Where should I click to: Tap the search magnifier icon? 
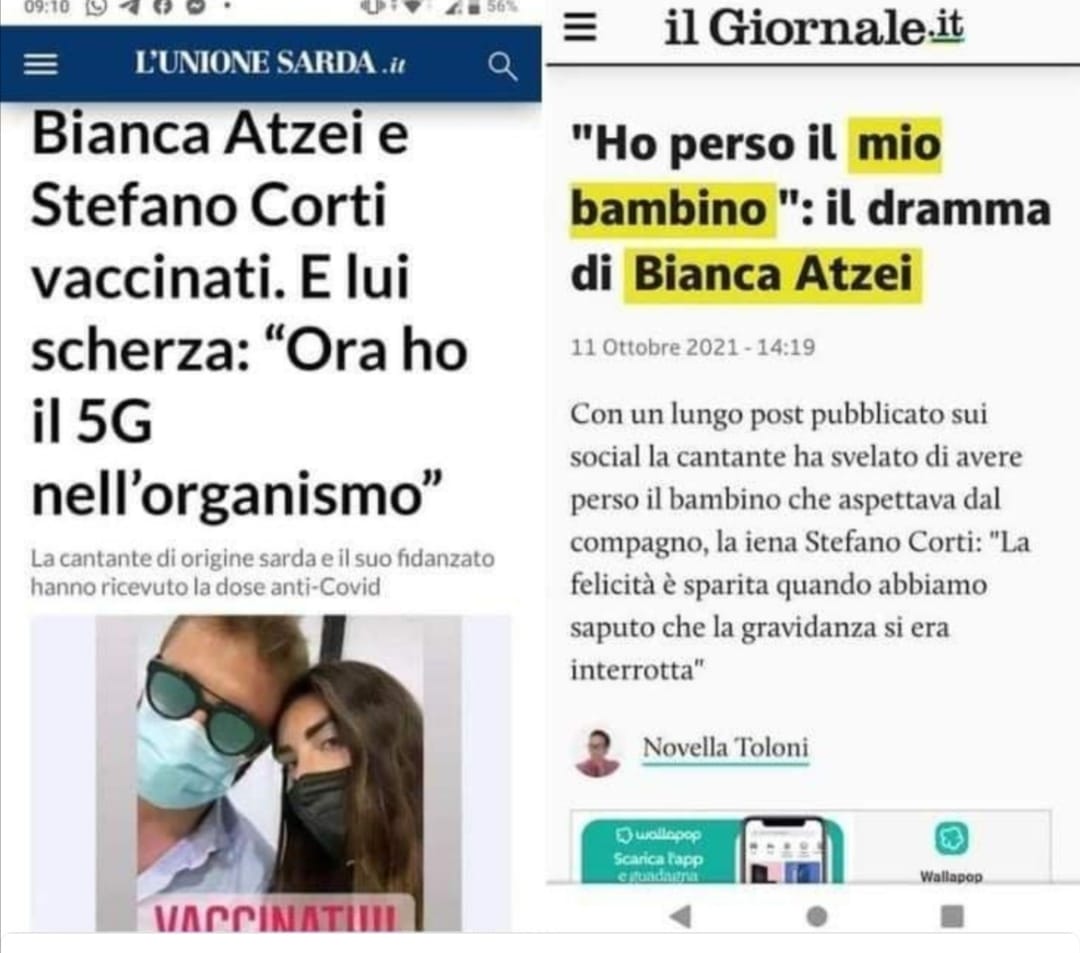[x=502, y=67]
